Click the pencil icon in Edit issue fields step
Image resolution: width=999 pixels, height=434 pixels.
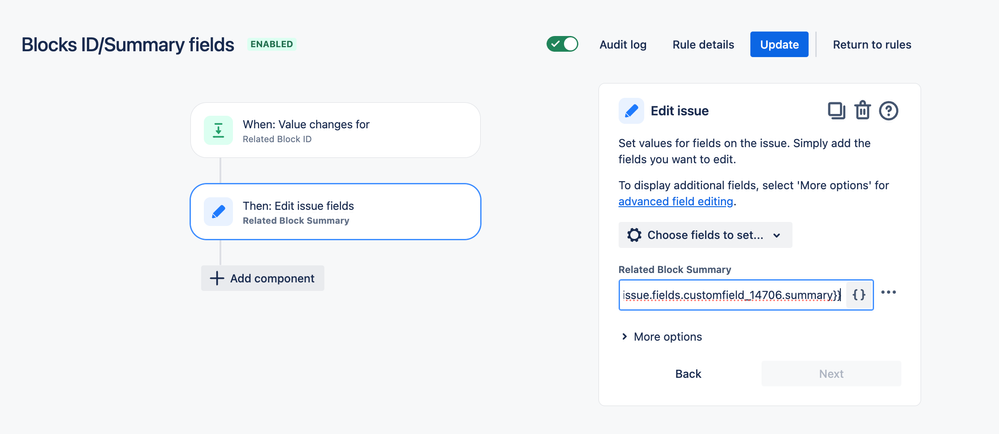218,212
